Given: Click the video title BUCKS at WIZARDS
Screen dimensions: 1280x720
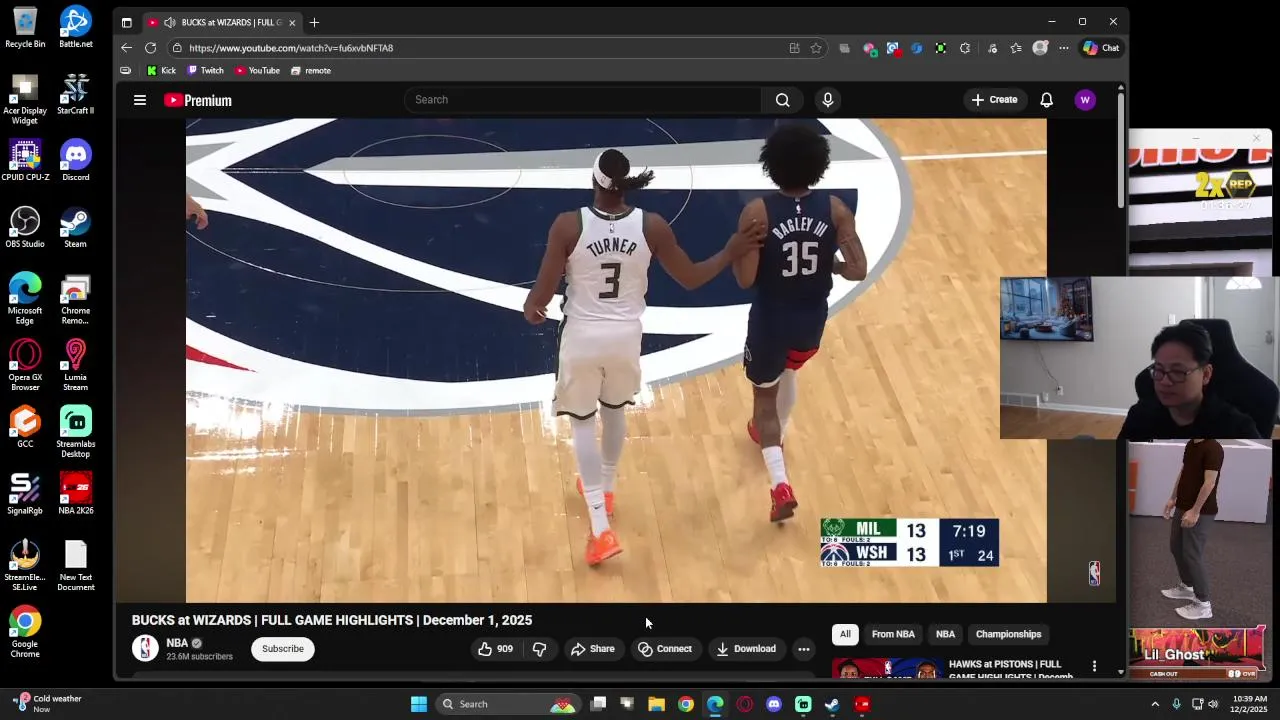Looking at the screenshot, I should click(332, 620).
